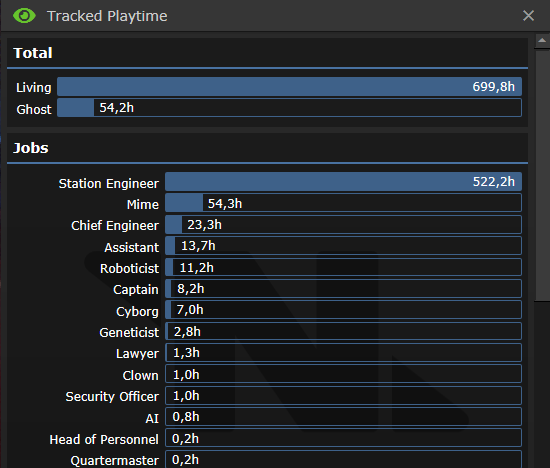Click the Lawyer playtime bar 1,3h

pyautogui.click(x=343, y=353)
